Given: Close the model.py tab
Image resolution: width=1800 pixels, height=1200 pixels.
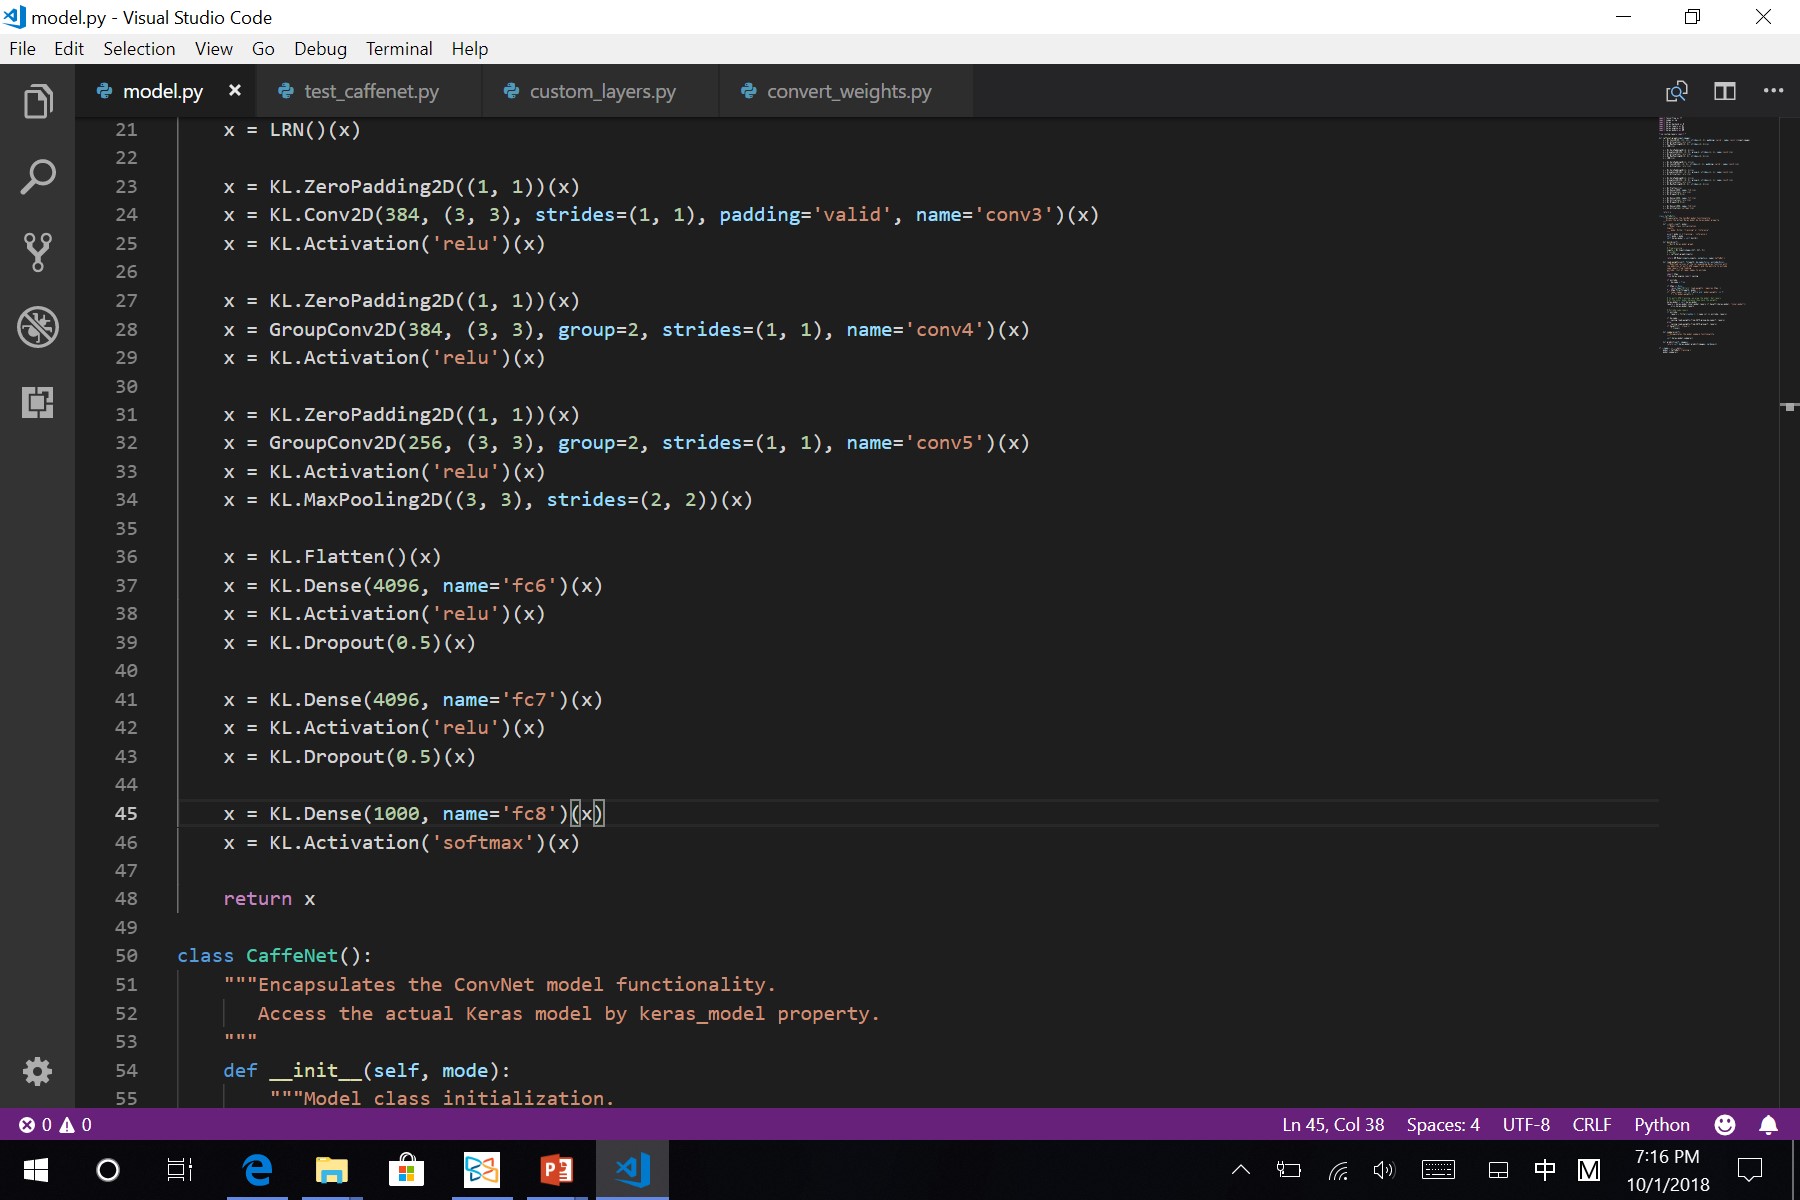Looking at the screenshot, I should (x=235, y=91).
